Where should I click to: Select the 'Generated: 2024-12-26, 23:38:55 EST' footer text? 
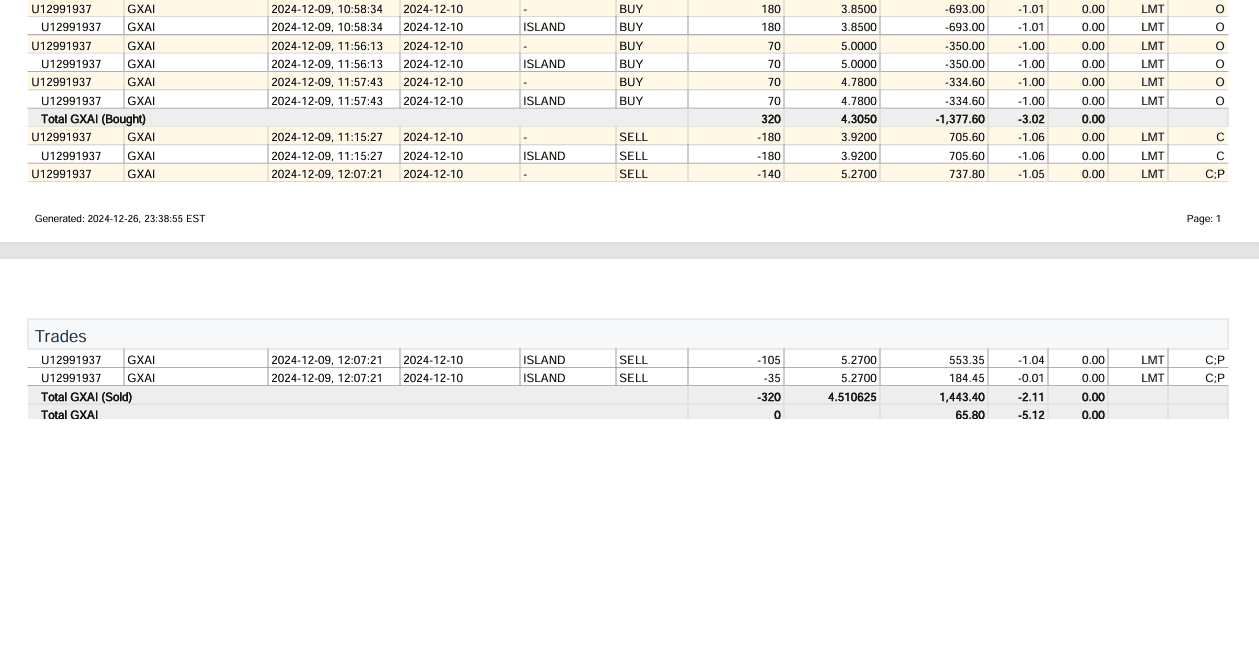(x=120, y=218)
